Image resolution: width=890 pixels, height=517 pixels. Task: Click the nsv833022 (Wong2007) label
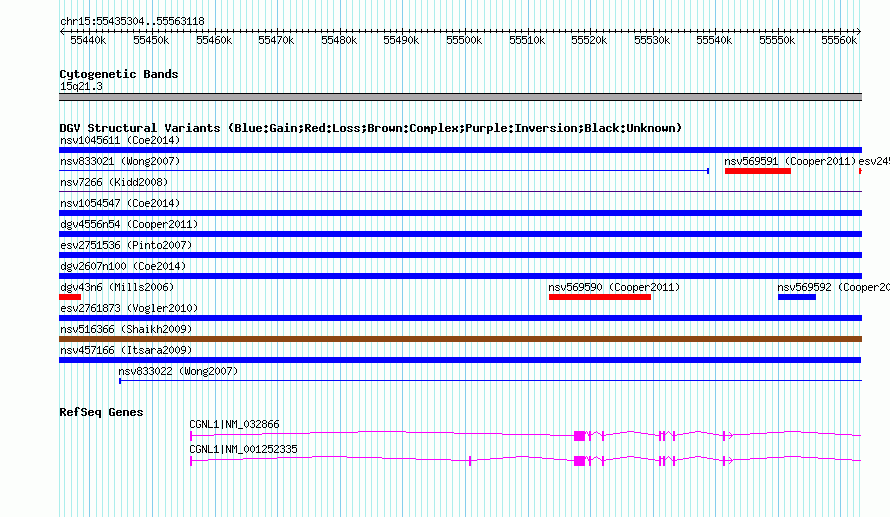[x=178, y=371]
